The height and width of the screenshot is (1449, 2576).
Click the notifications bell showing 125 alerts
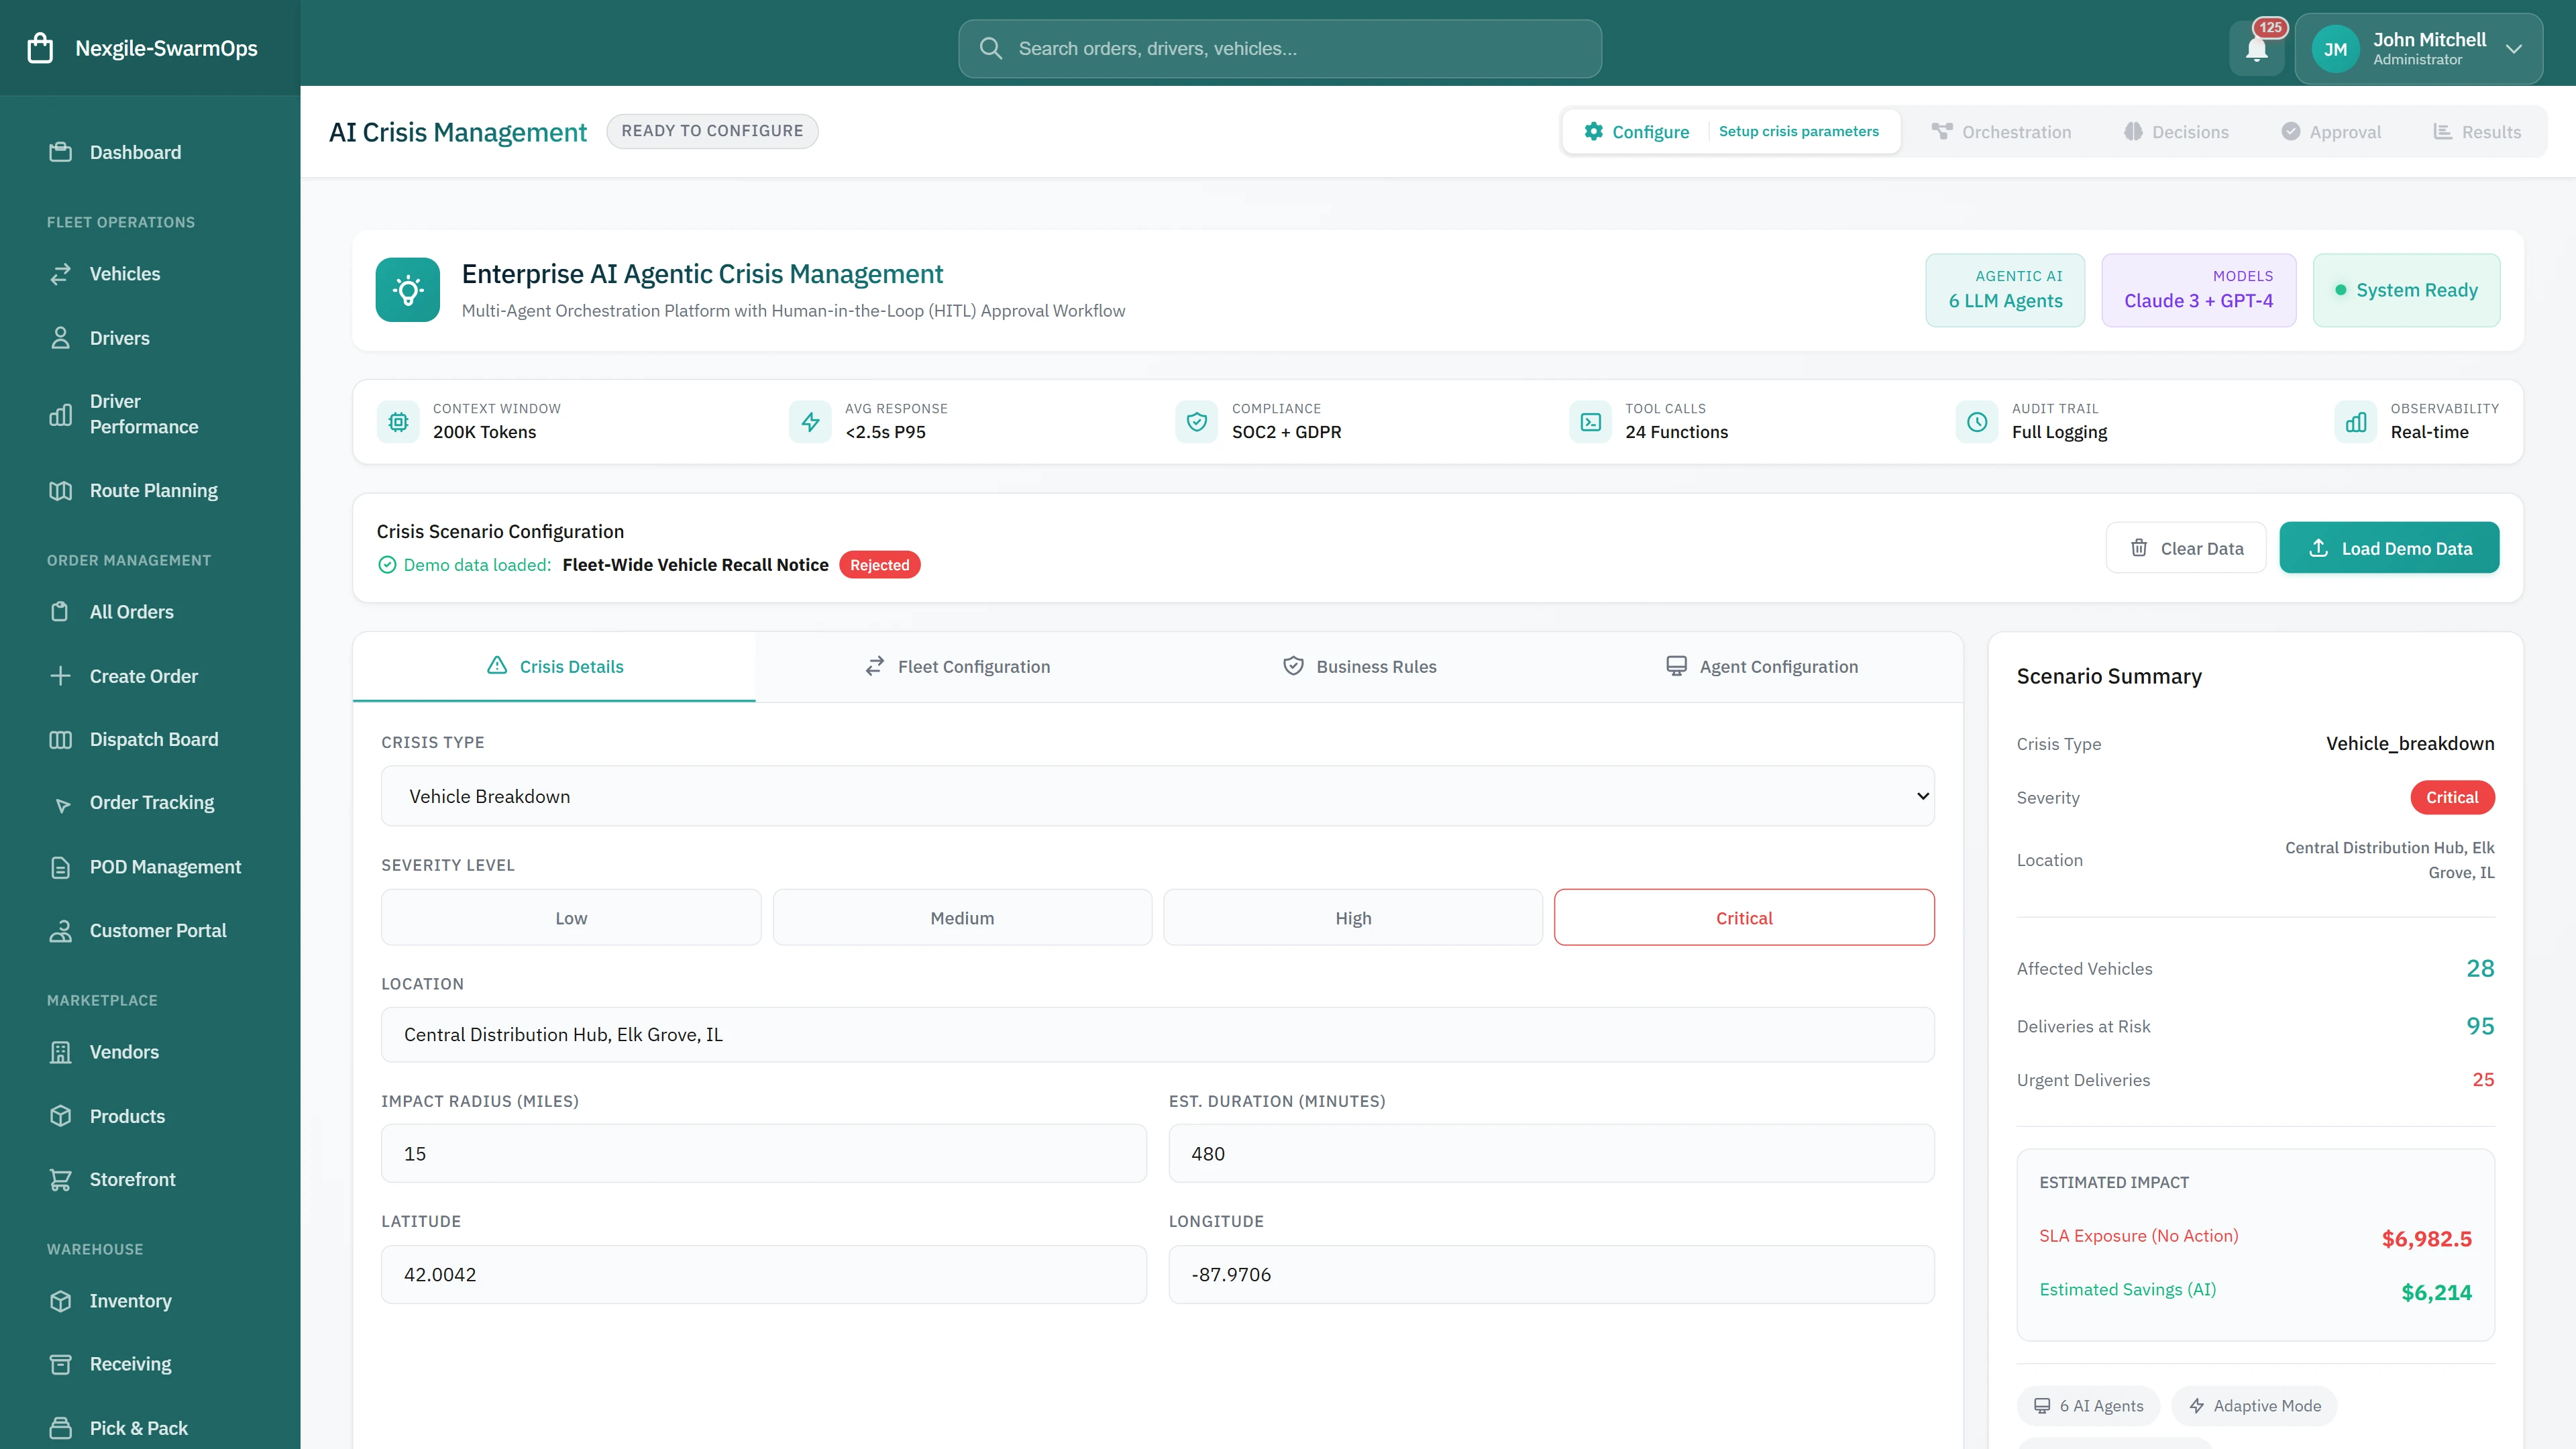click(2257, 47)
